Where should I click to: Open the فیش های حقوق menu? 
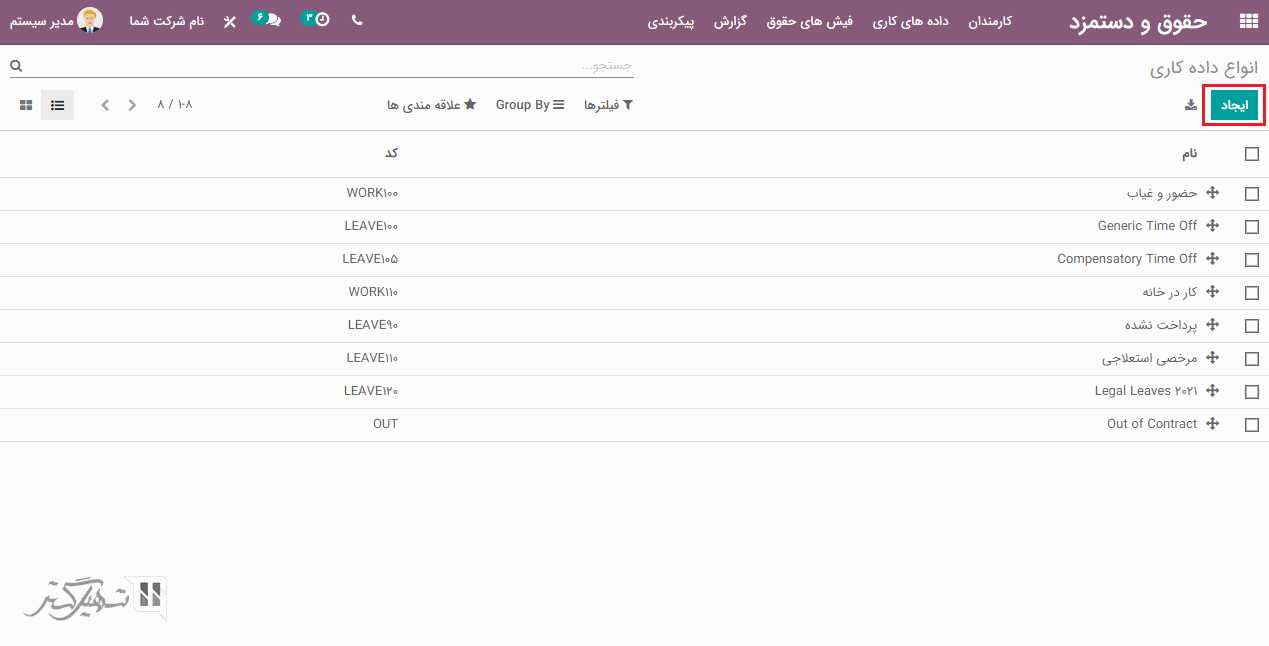pos(810,21)
